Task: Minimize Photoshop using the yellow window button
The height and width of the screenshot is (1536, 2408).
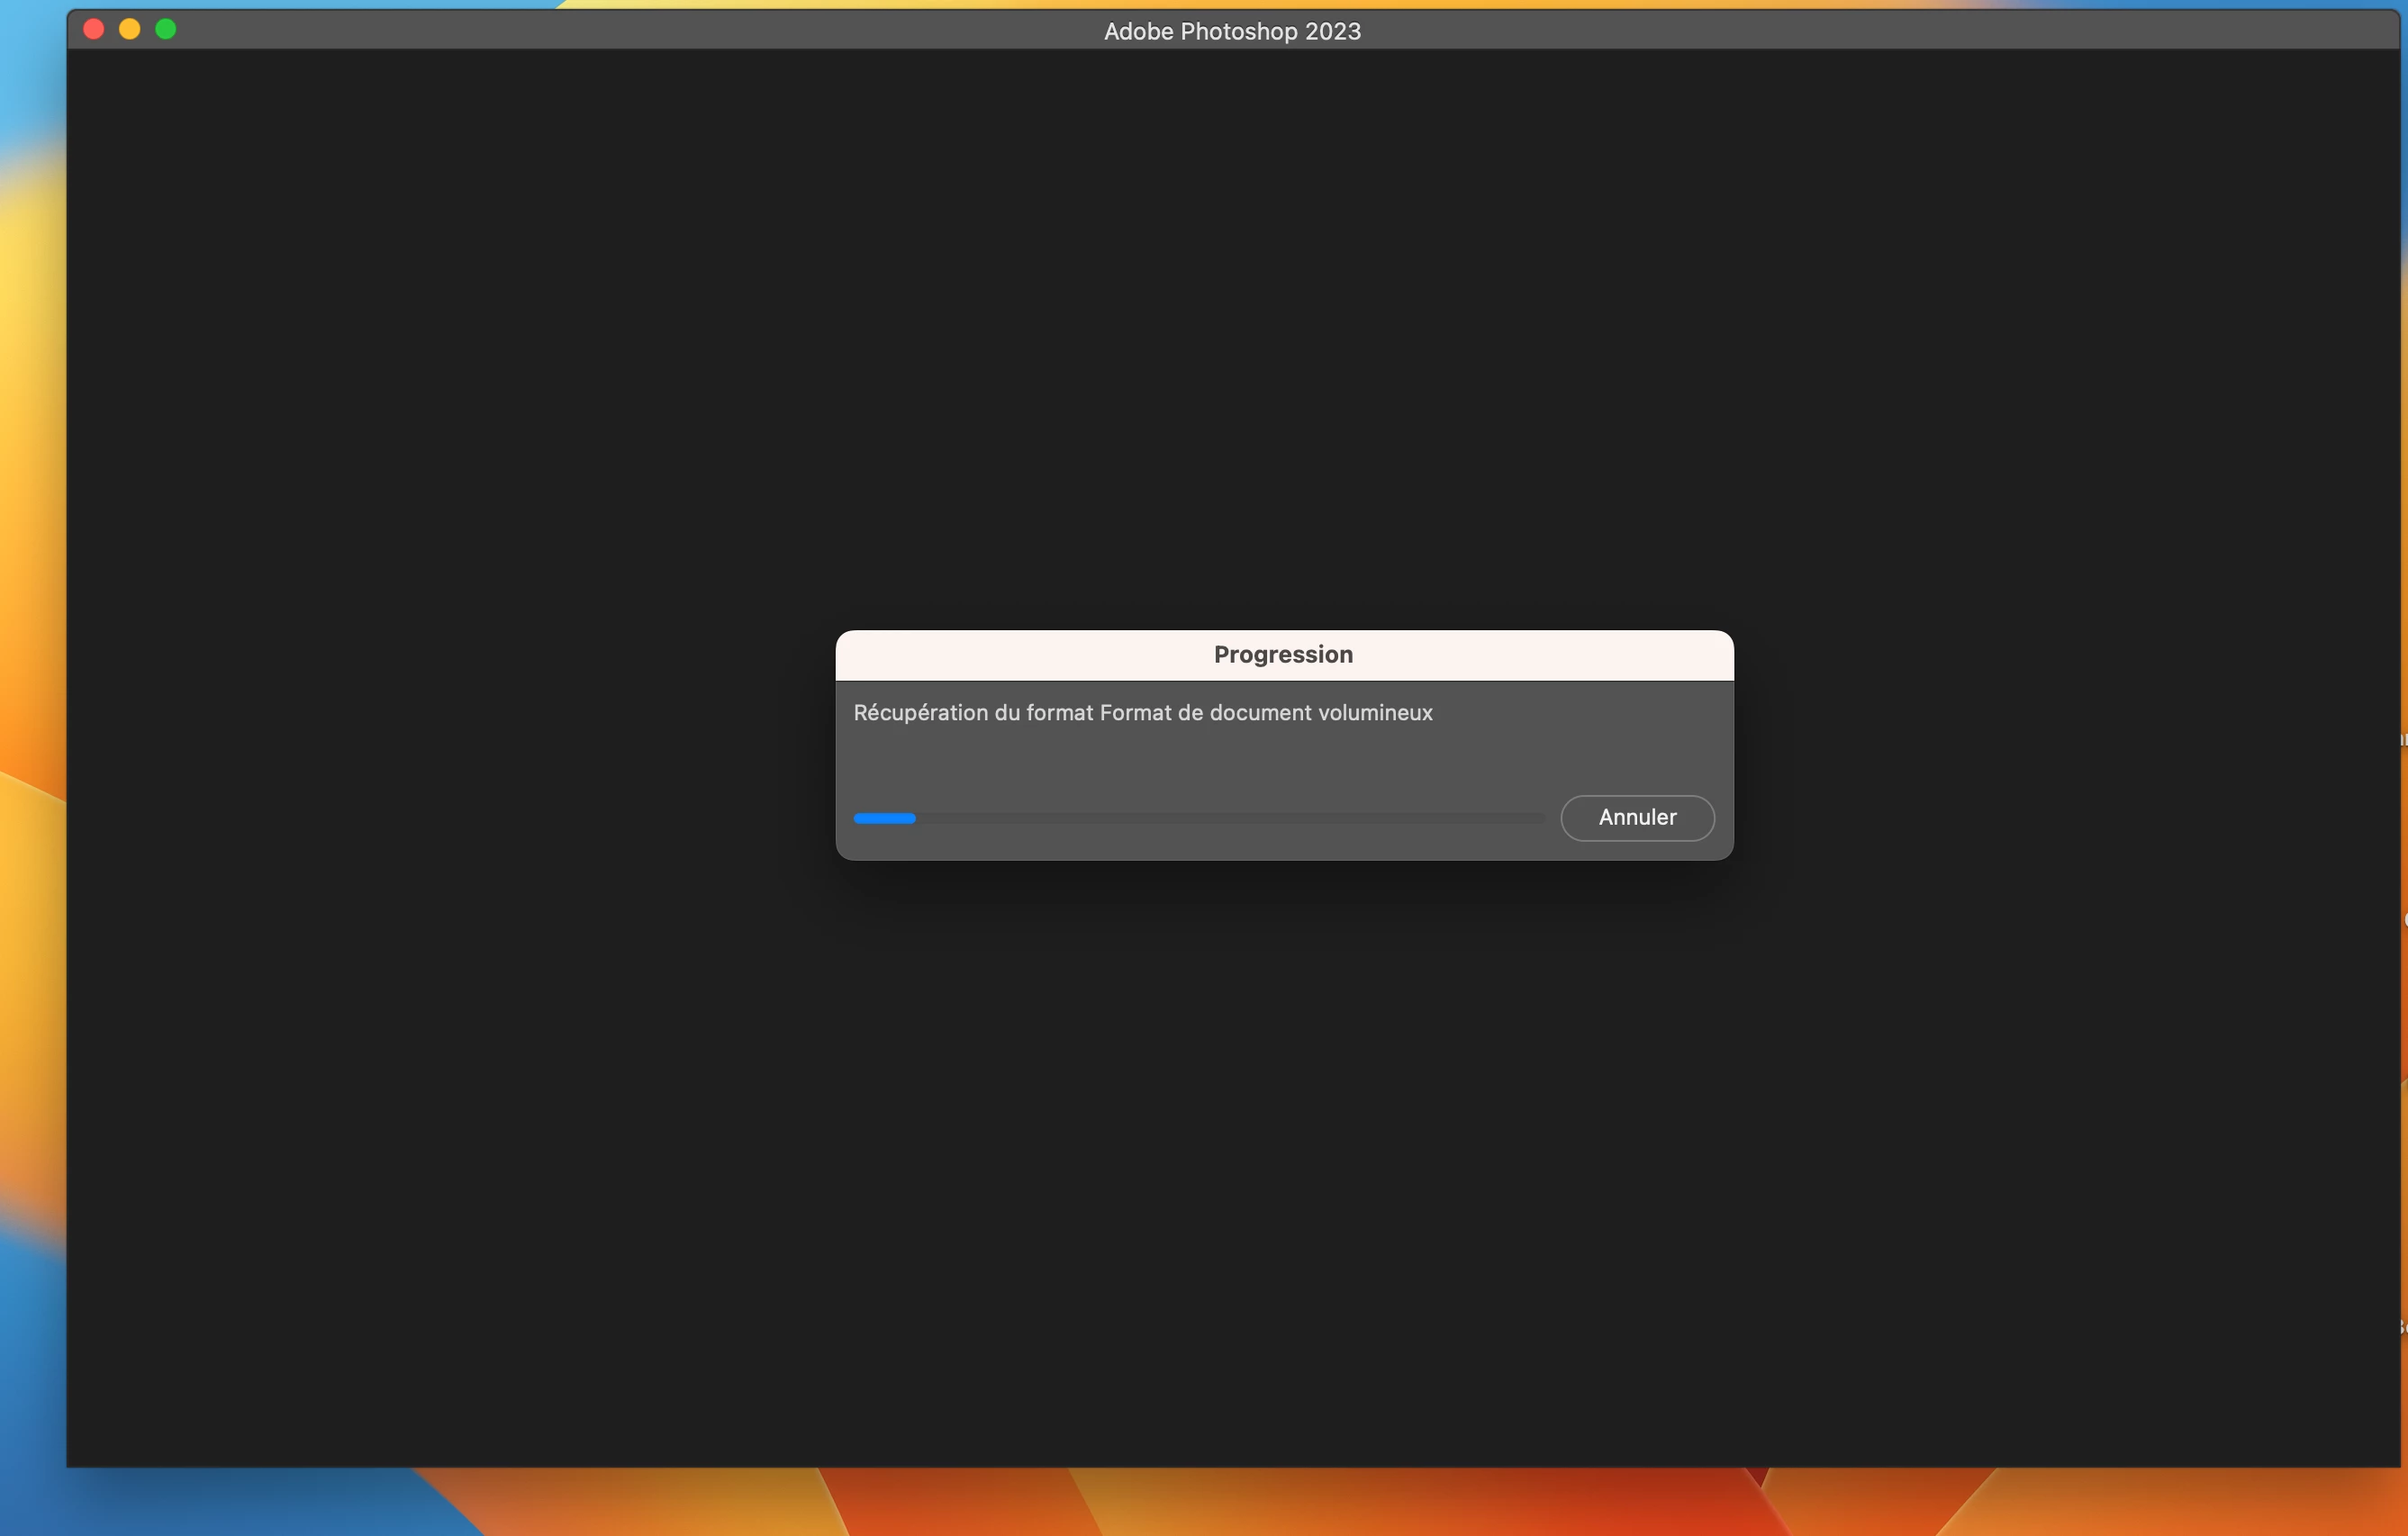Action: click(130, 30)
